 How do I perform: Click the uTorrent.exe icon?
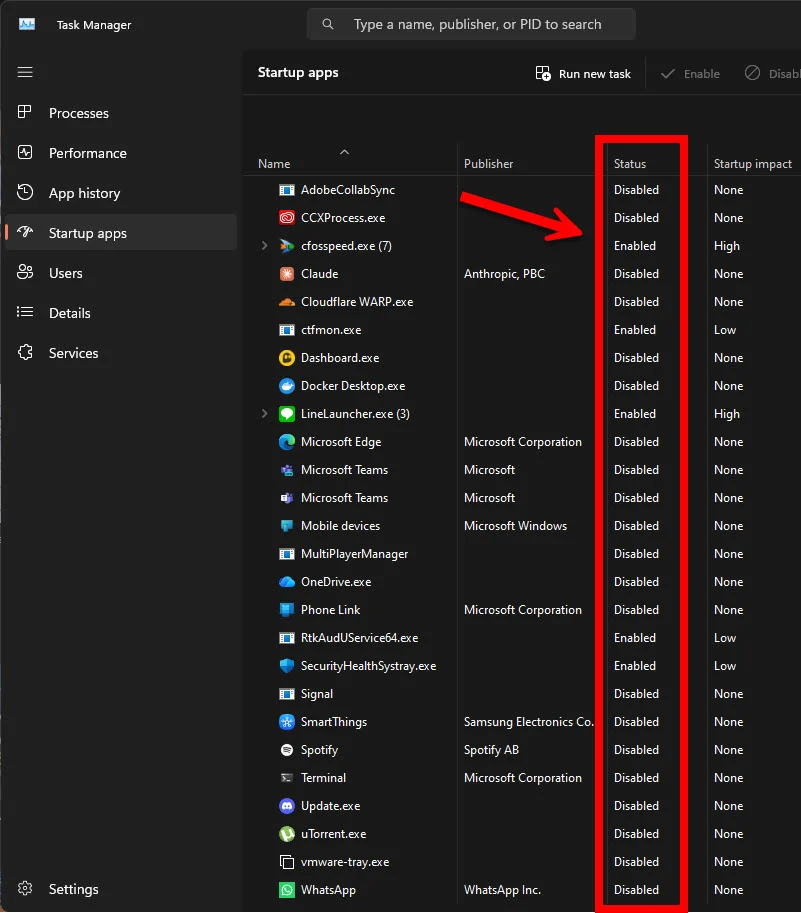coord(287,834)
